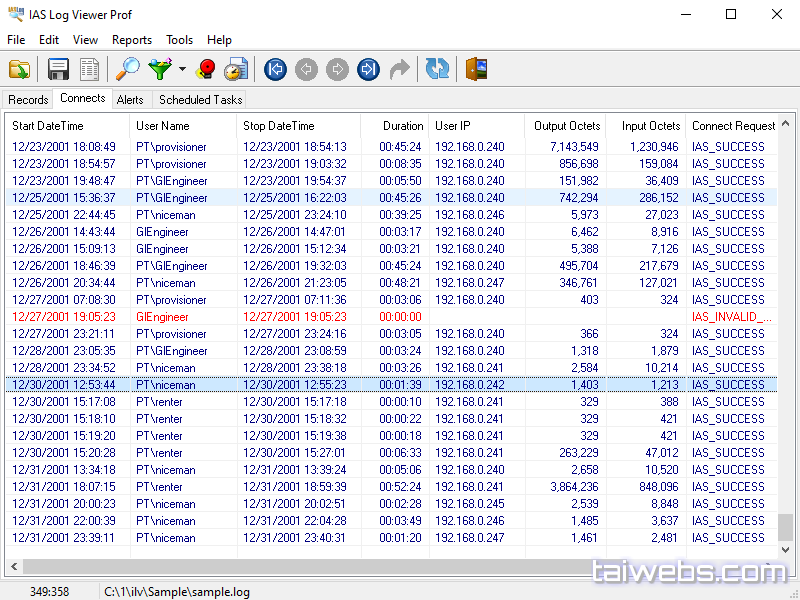Sort by the Duration column header

[x=403, y=126]
